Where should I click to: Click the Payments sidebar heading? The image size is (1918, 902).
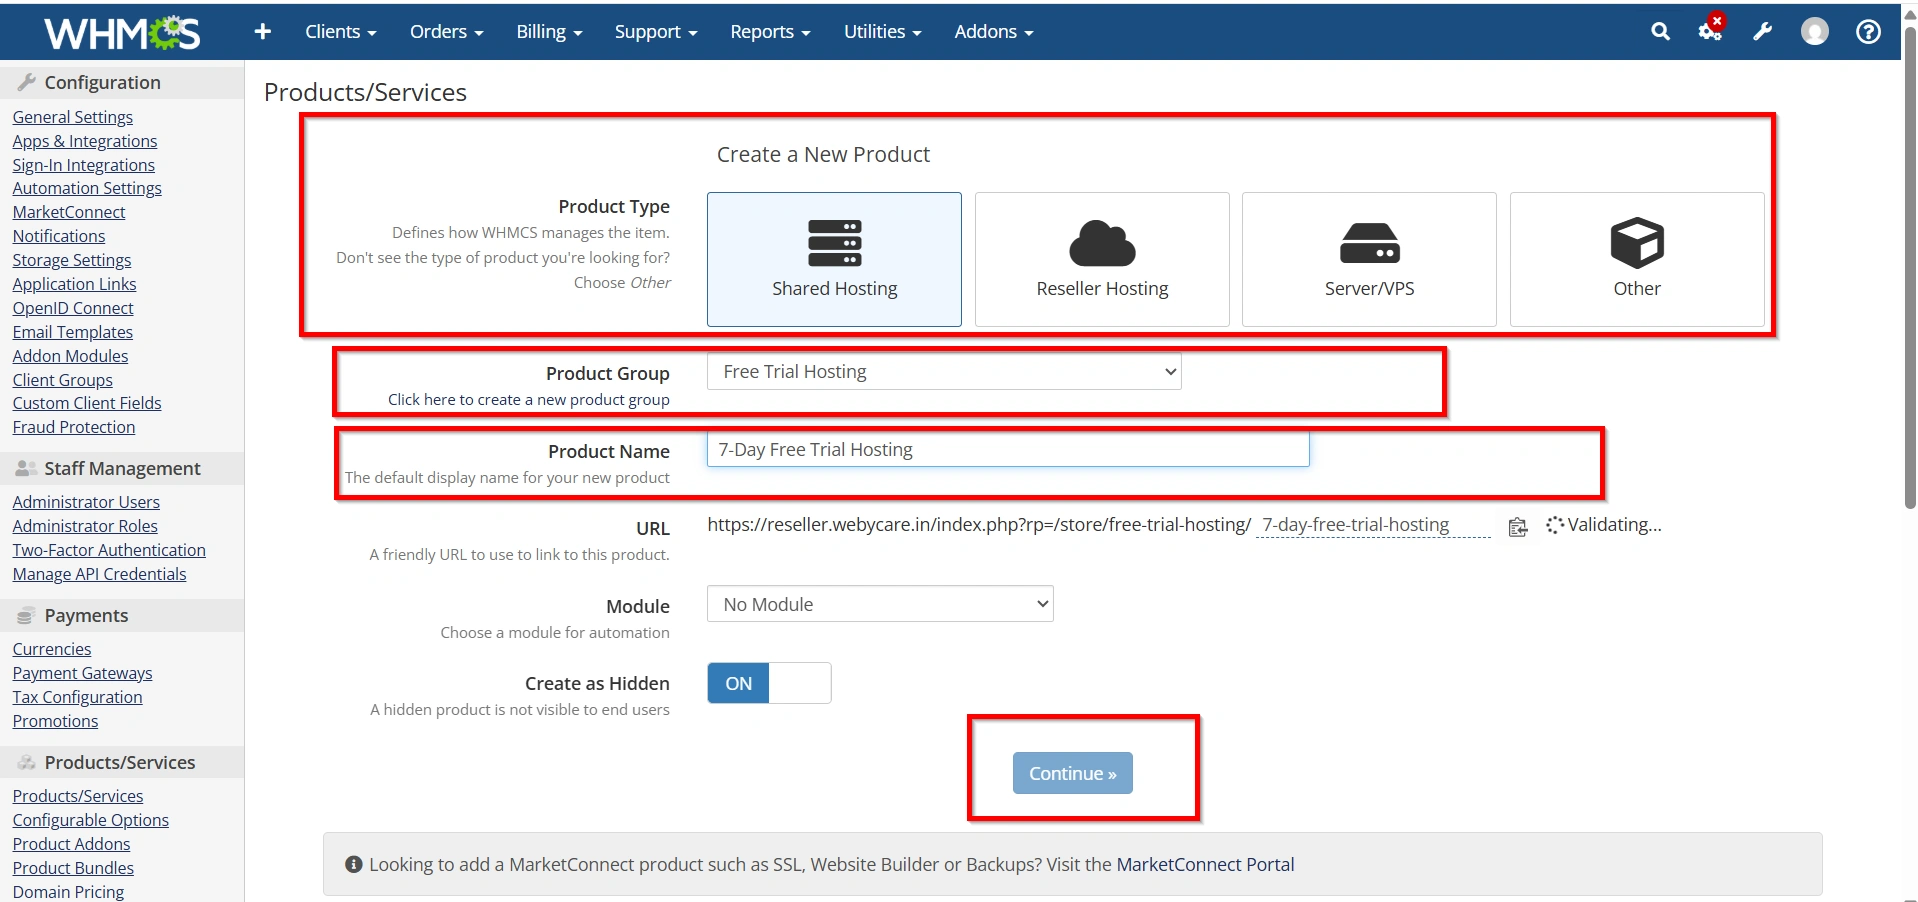click(x=86, y=615)
